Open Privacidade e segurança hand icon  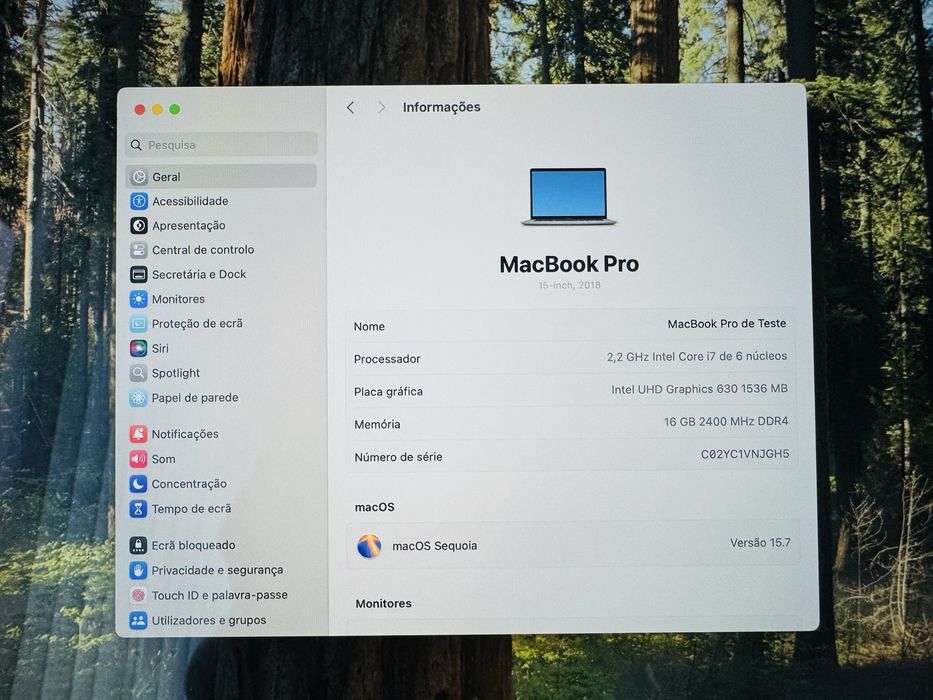coord(139,570)
